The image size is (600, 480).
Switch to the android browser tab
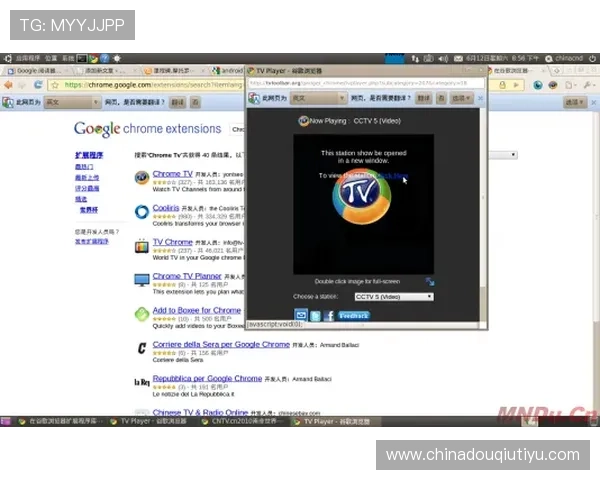228,71
